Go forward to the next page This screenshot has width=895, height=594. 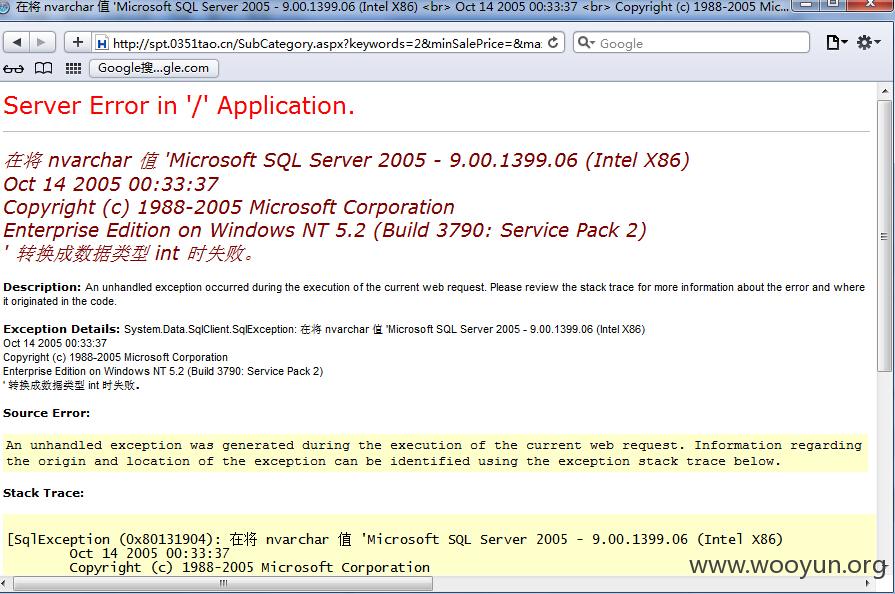pyautogui.click(x=42, y=42)
